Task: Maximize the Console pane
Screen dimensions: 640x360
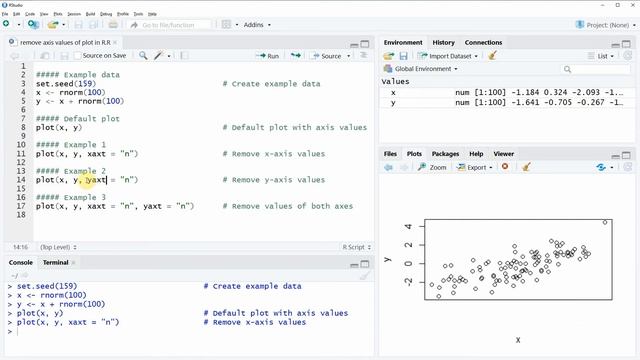Action: point(365,264)
